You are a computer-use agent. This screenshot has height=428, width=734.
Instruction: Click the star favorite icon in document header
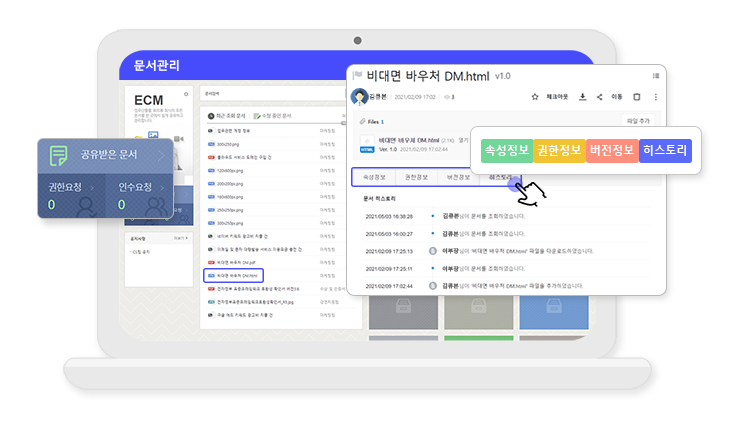click(535, 97)
